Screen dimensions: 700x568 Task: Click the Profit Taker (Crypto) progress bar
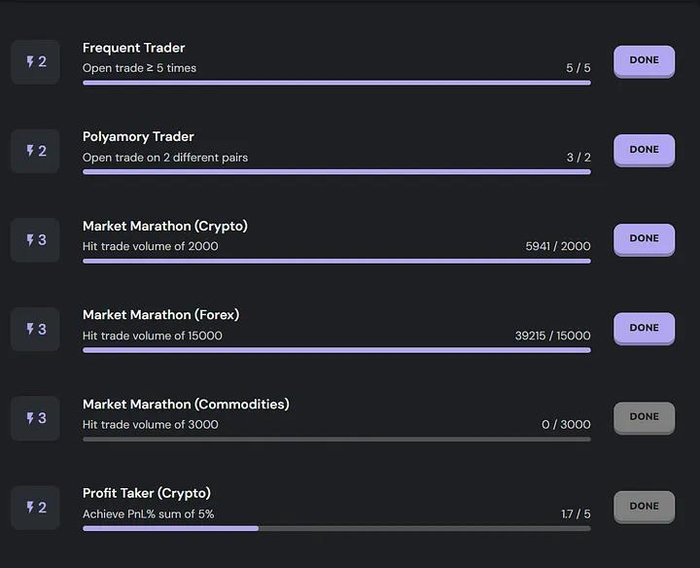336,528
